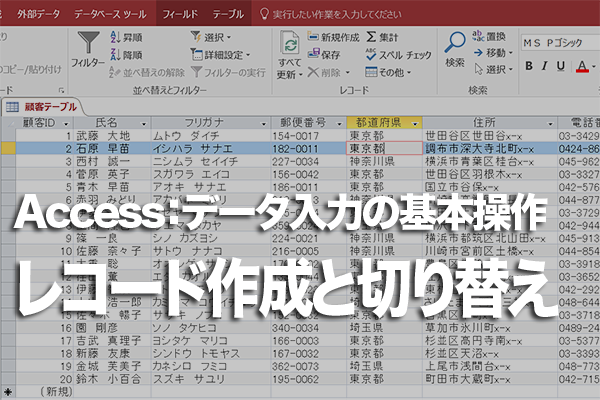This screenshot has height=400, width=600.
Task: Open the フリガナ column filter dropdown
Action: [263, 124]
